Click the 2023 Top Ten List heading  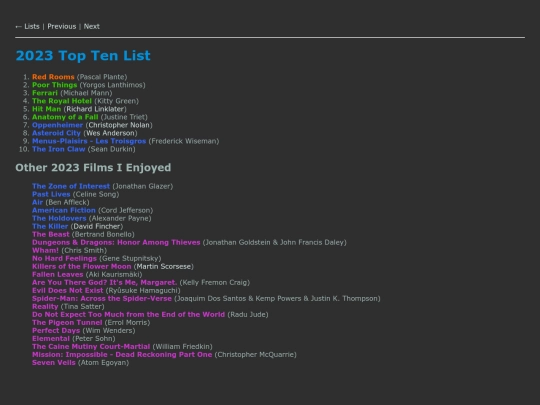(83, 55)
